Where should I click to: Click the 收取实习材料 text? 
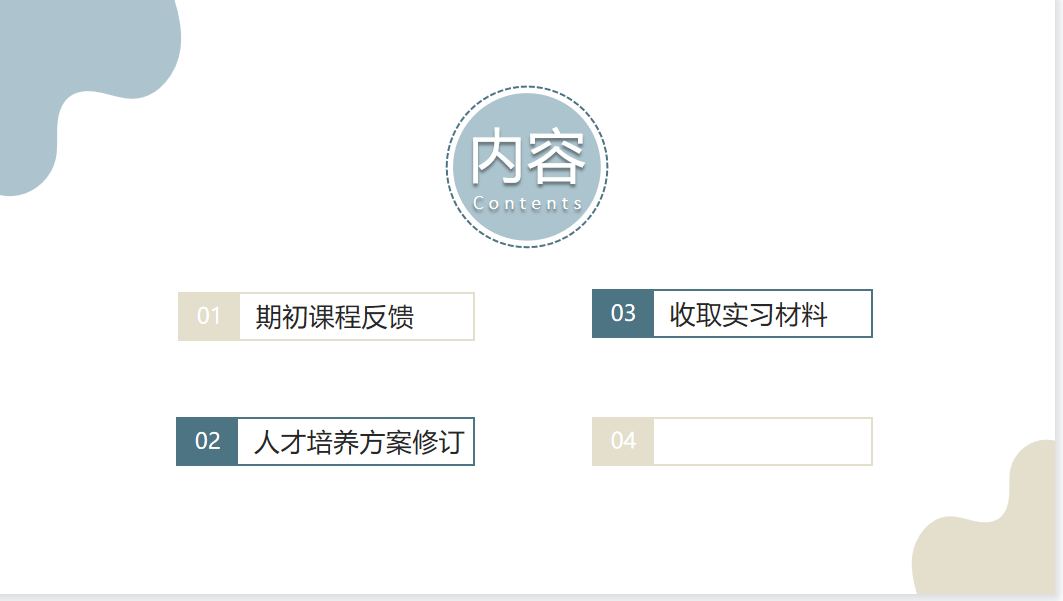tap(748, 314)
